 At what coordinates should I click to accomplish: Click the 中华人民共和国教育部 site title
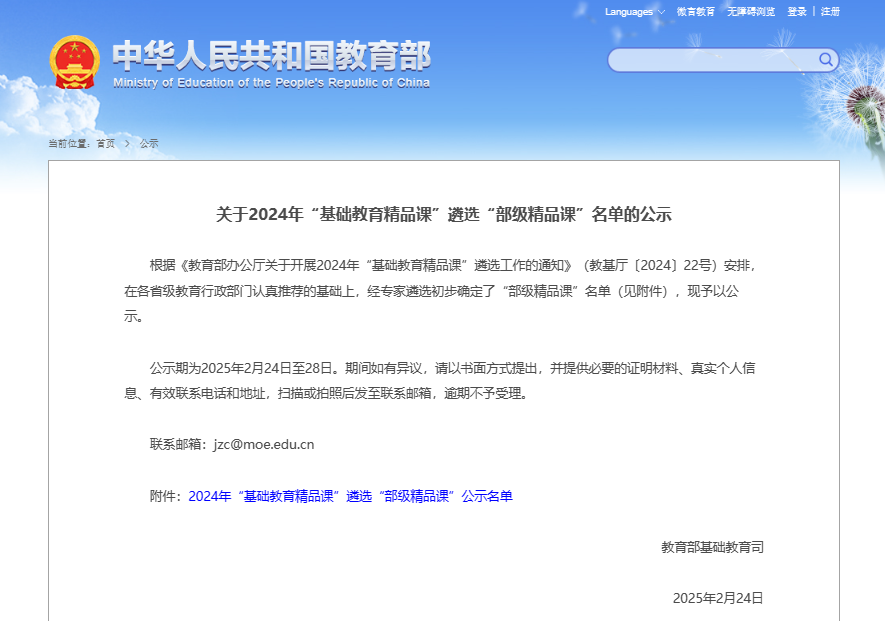click(x=271, y=55)
